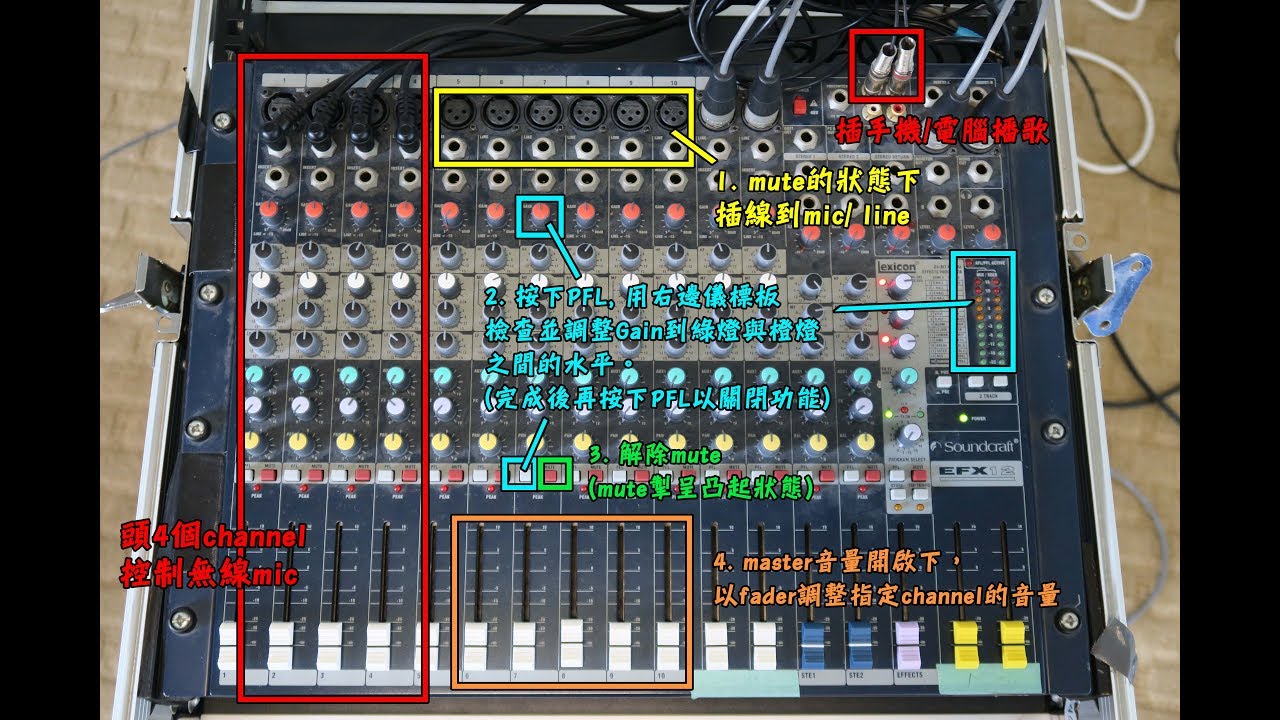The height and width of the screenshot is (720, 1280).
Task: Toggle the red MUTE button on channel 2
Action: click(x=316, y=474)
